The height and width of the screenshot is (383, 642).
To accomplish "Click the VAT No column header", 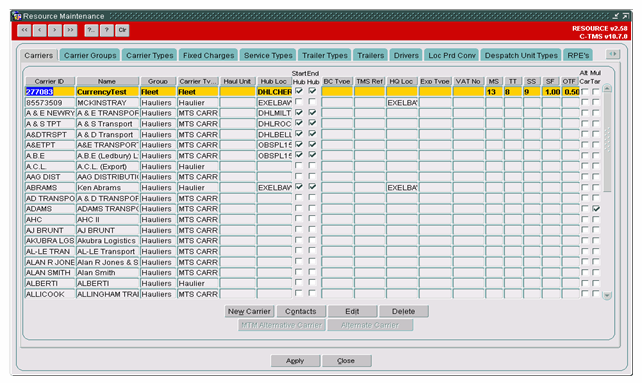I will [468, 82].
